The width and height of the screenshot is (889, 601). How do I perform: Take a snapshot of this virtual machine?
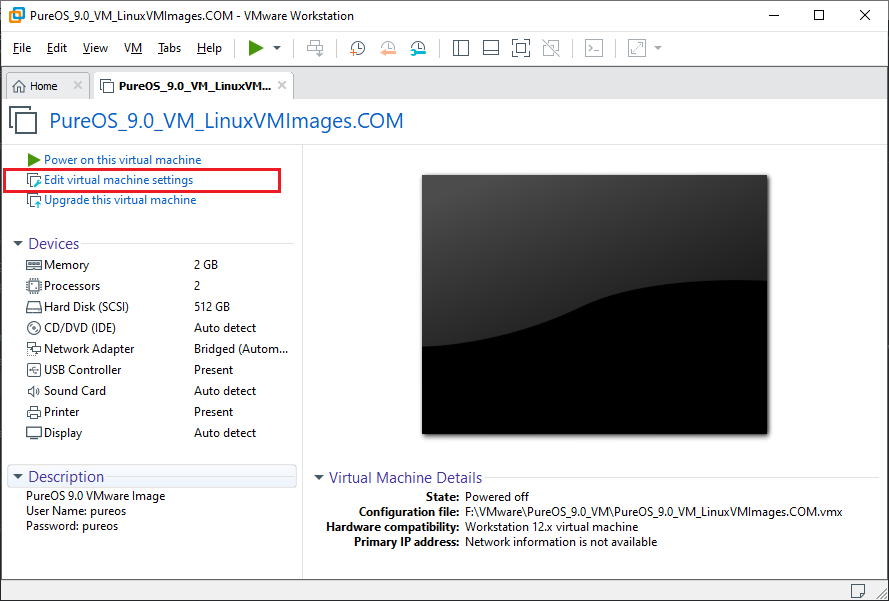pos(357,48)
